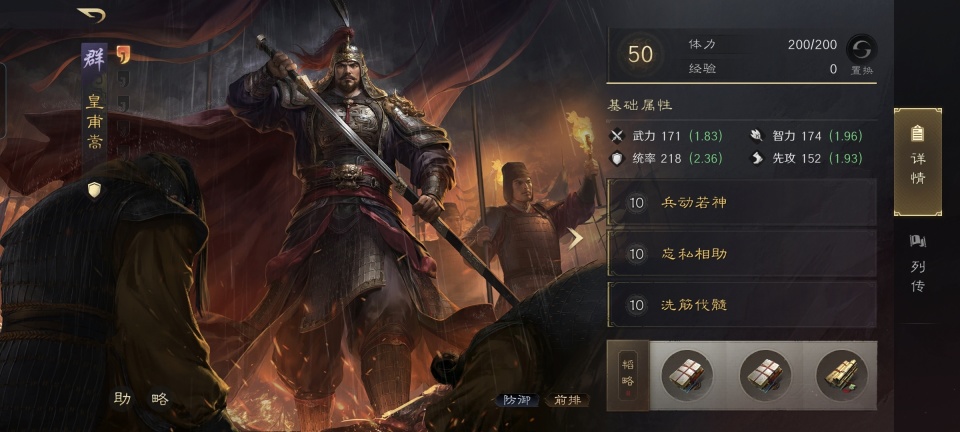This screenshot has width=960, height=432.
Task: Expand the 忘私相助 skill entry
Action: pyautogui.click(x=741, y=253)
